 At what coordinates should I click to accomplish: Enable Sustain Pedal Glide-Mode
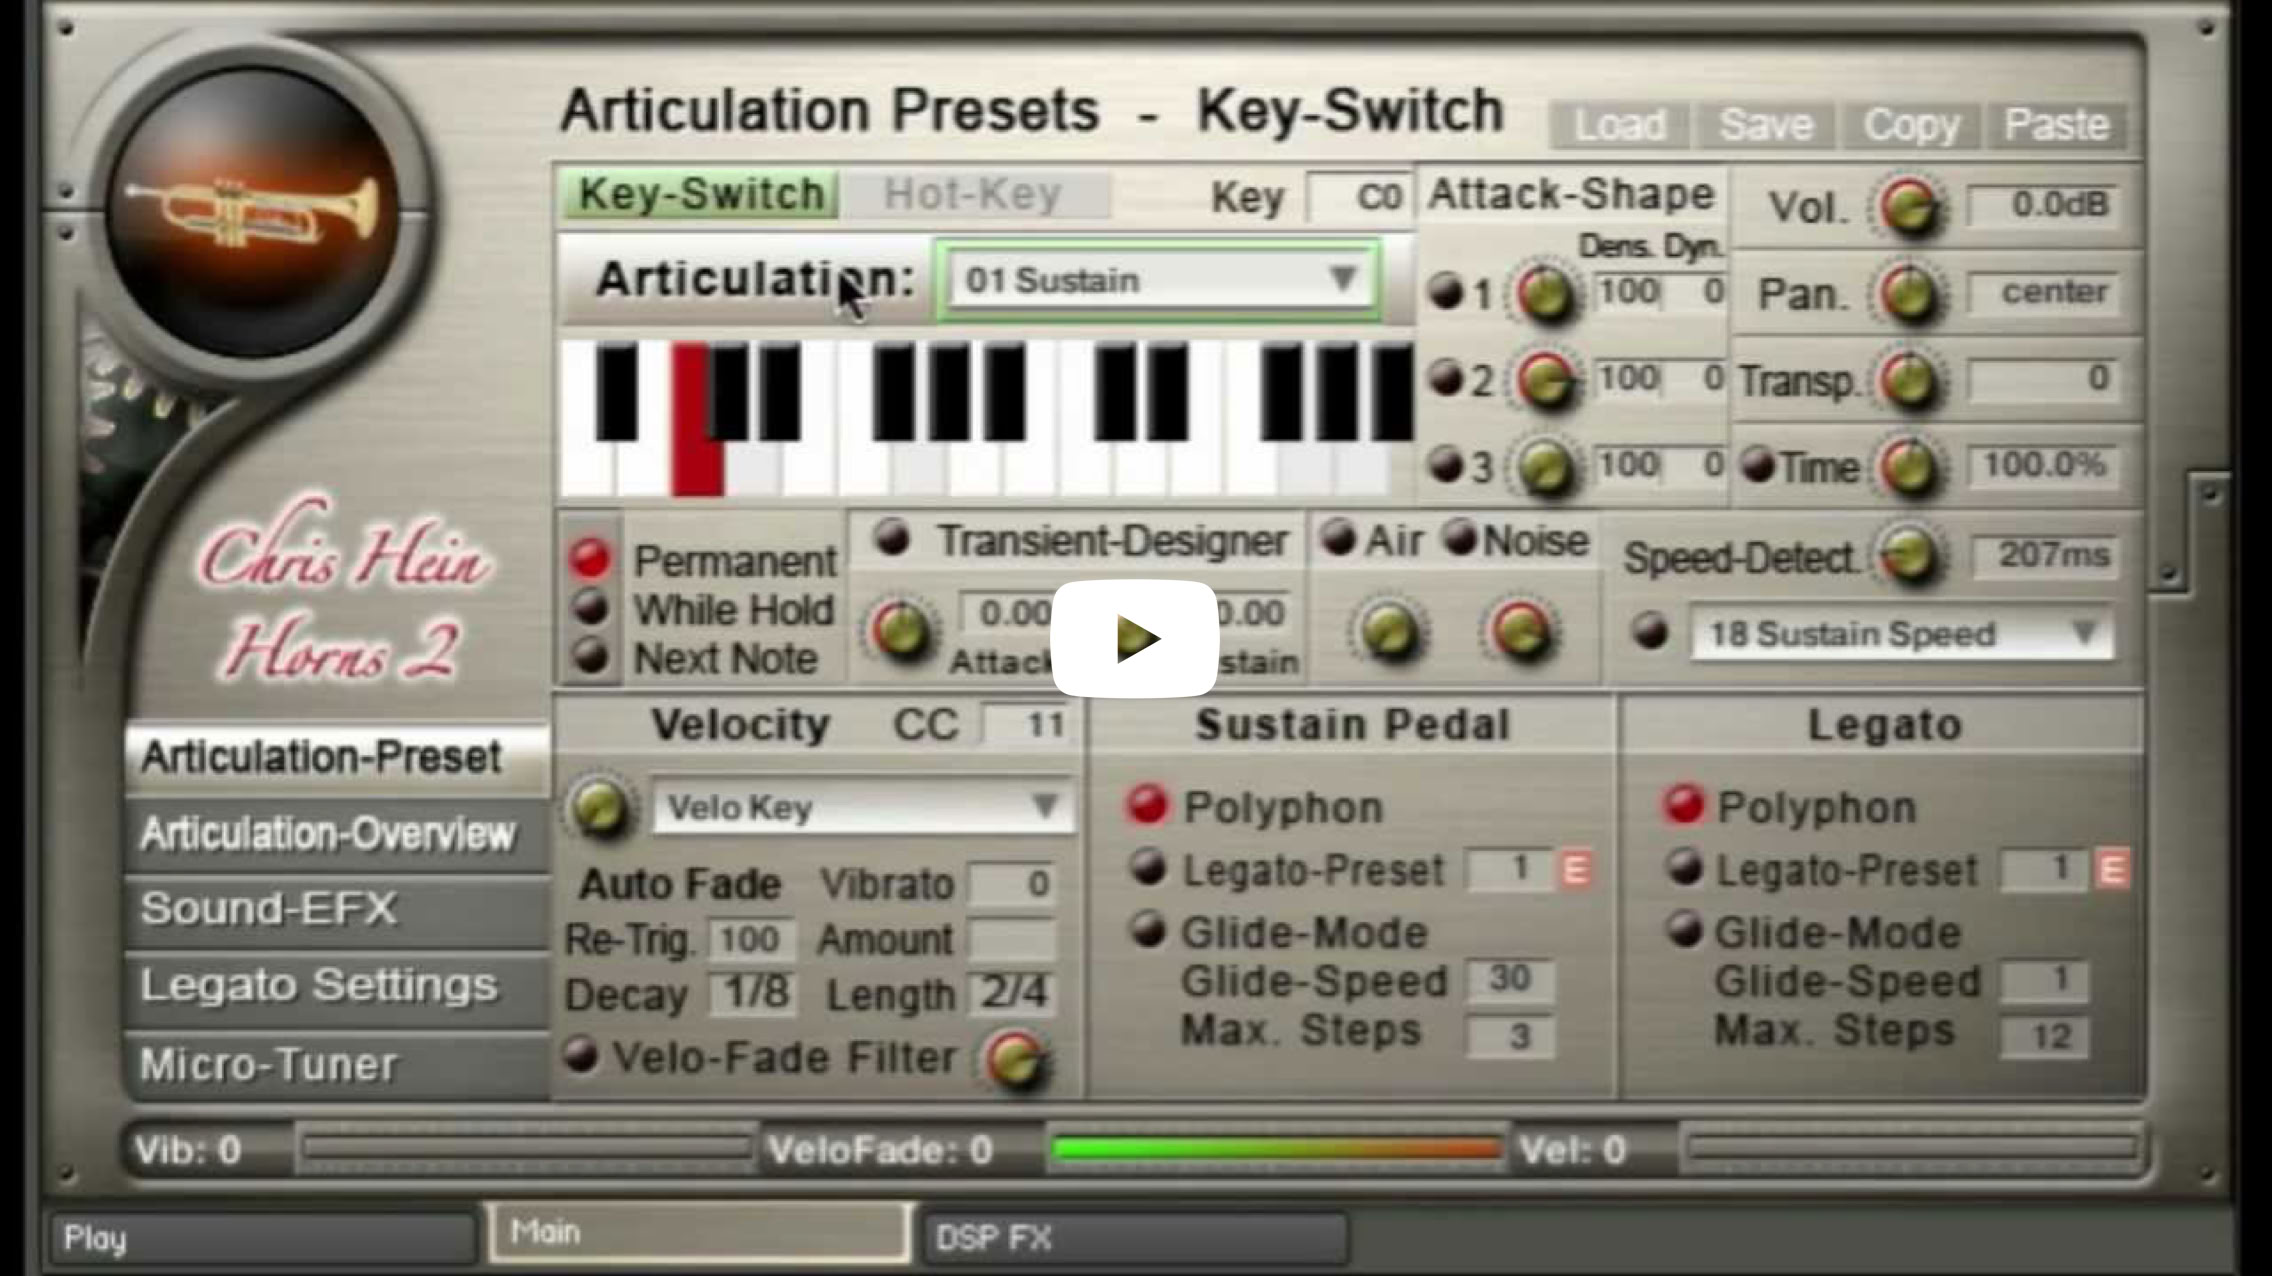tap(1148, 931)
